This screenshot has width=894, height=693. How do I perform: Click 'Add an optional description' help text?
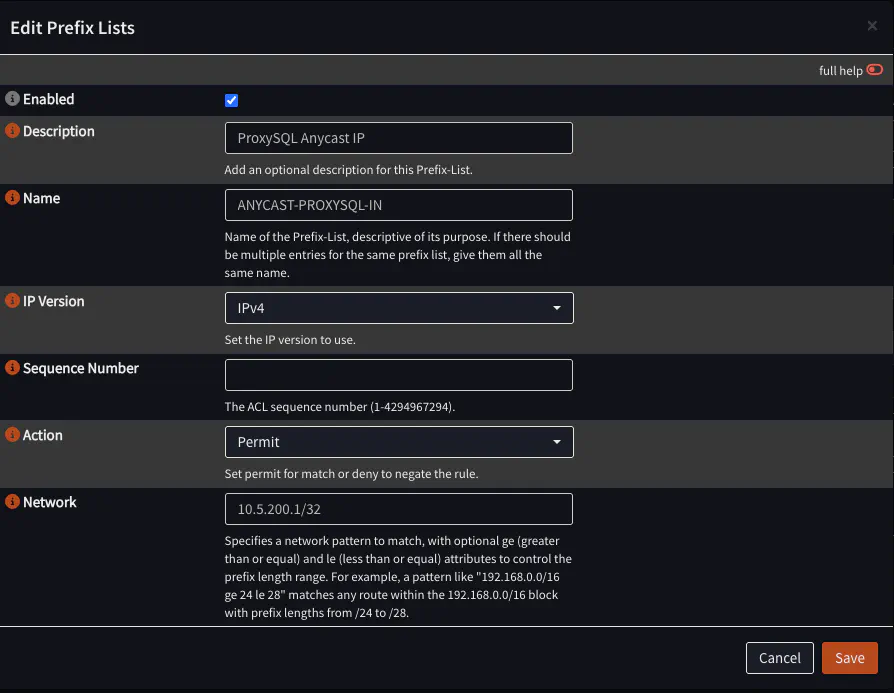click(x=348, y=170)
